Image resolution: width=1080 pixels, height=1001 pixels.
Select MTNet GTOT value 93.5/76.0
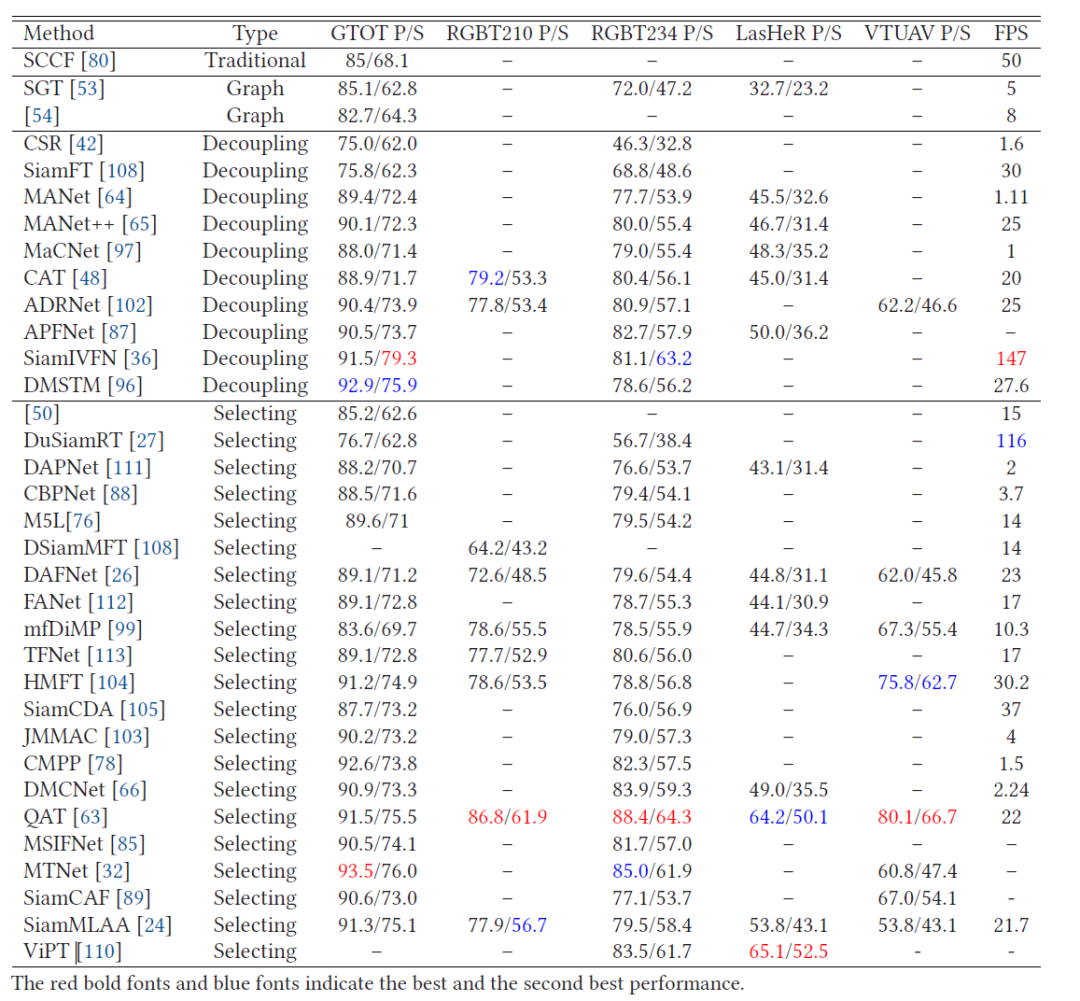(x=377, y=871)
